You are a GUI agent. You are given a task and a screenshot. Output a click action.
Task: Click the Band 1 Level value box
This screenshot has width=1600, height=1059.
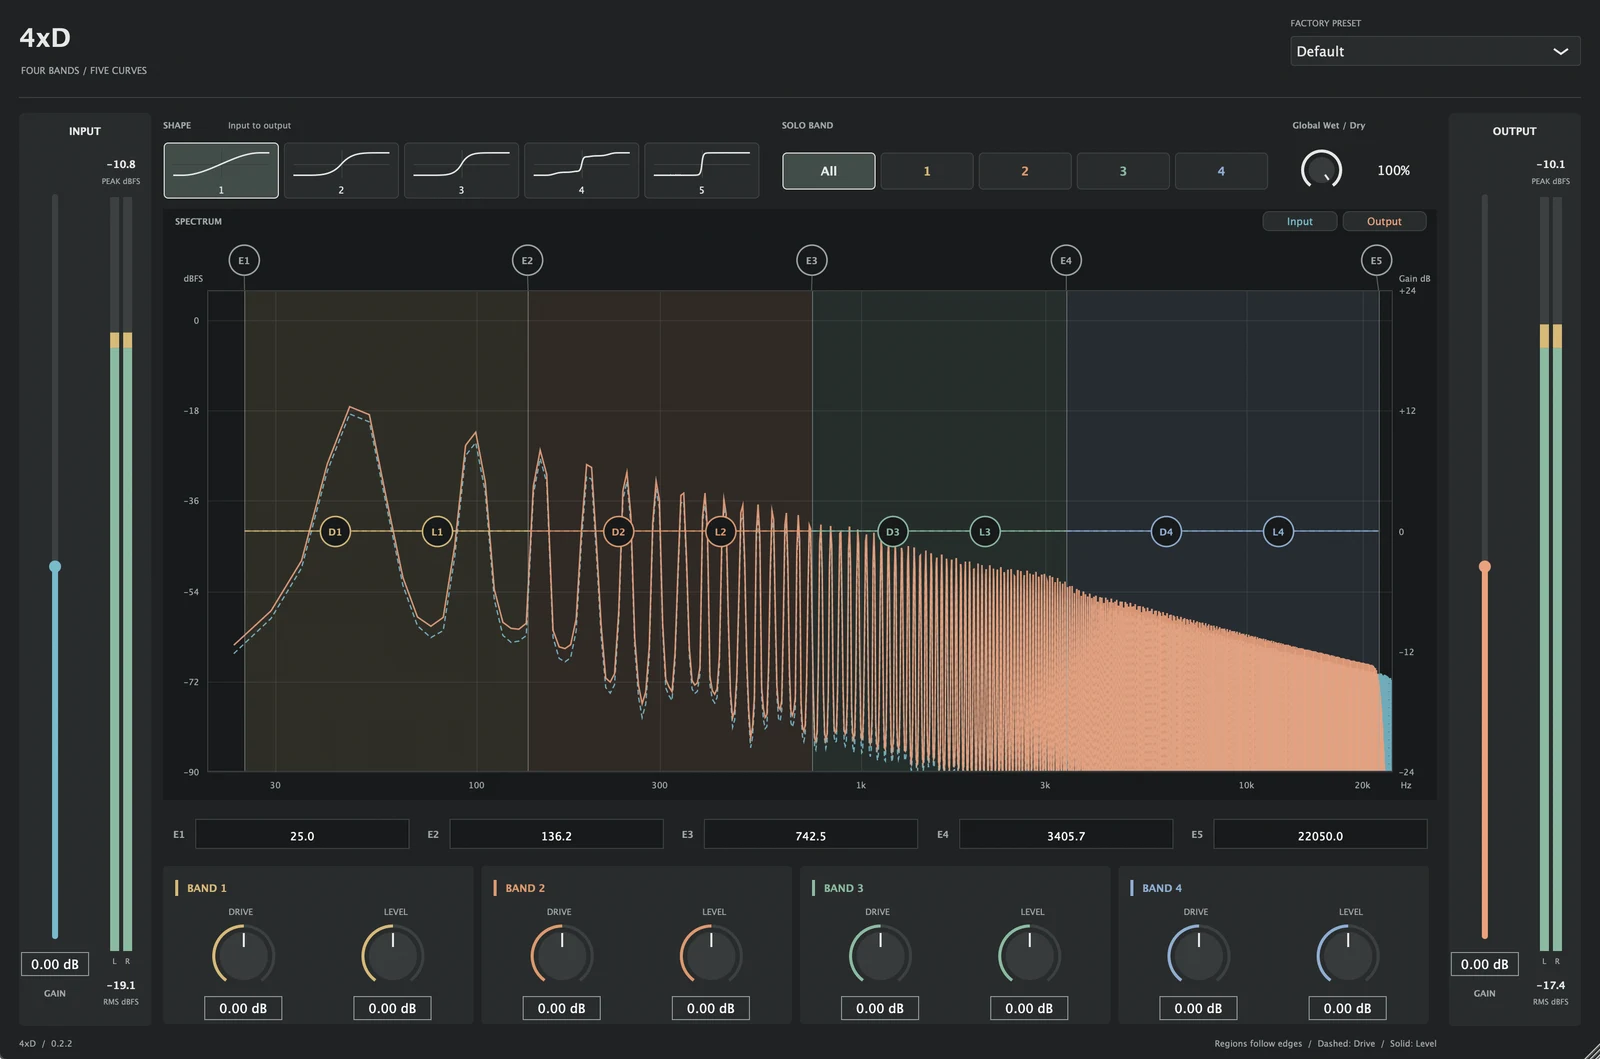pos(392,1008)
